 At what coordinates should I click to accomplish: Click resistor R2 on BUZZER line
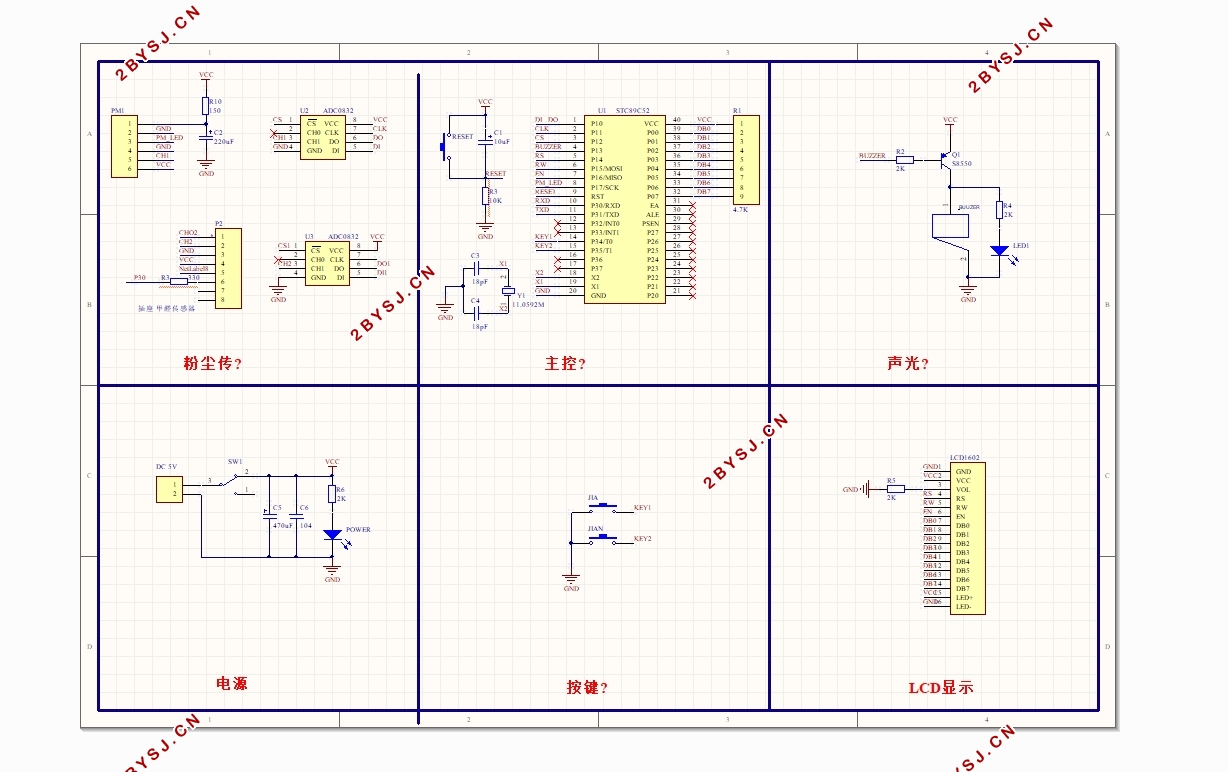click(904, 158)
